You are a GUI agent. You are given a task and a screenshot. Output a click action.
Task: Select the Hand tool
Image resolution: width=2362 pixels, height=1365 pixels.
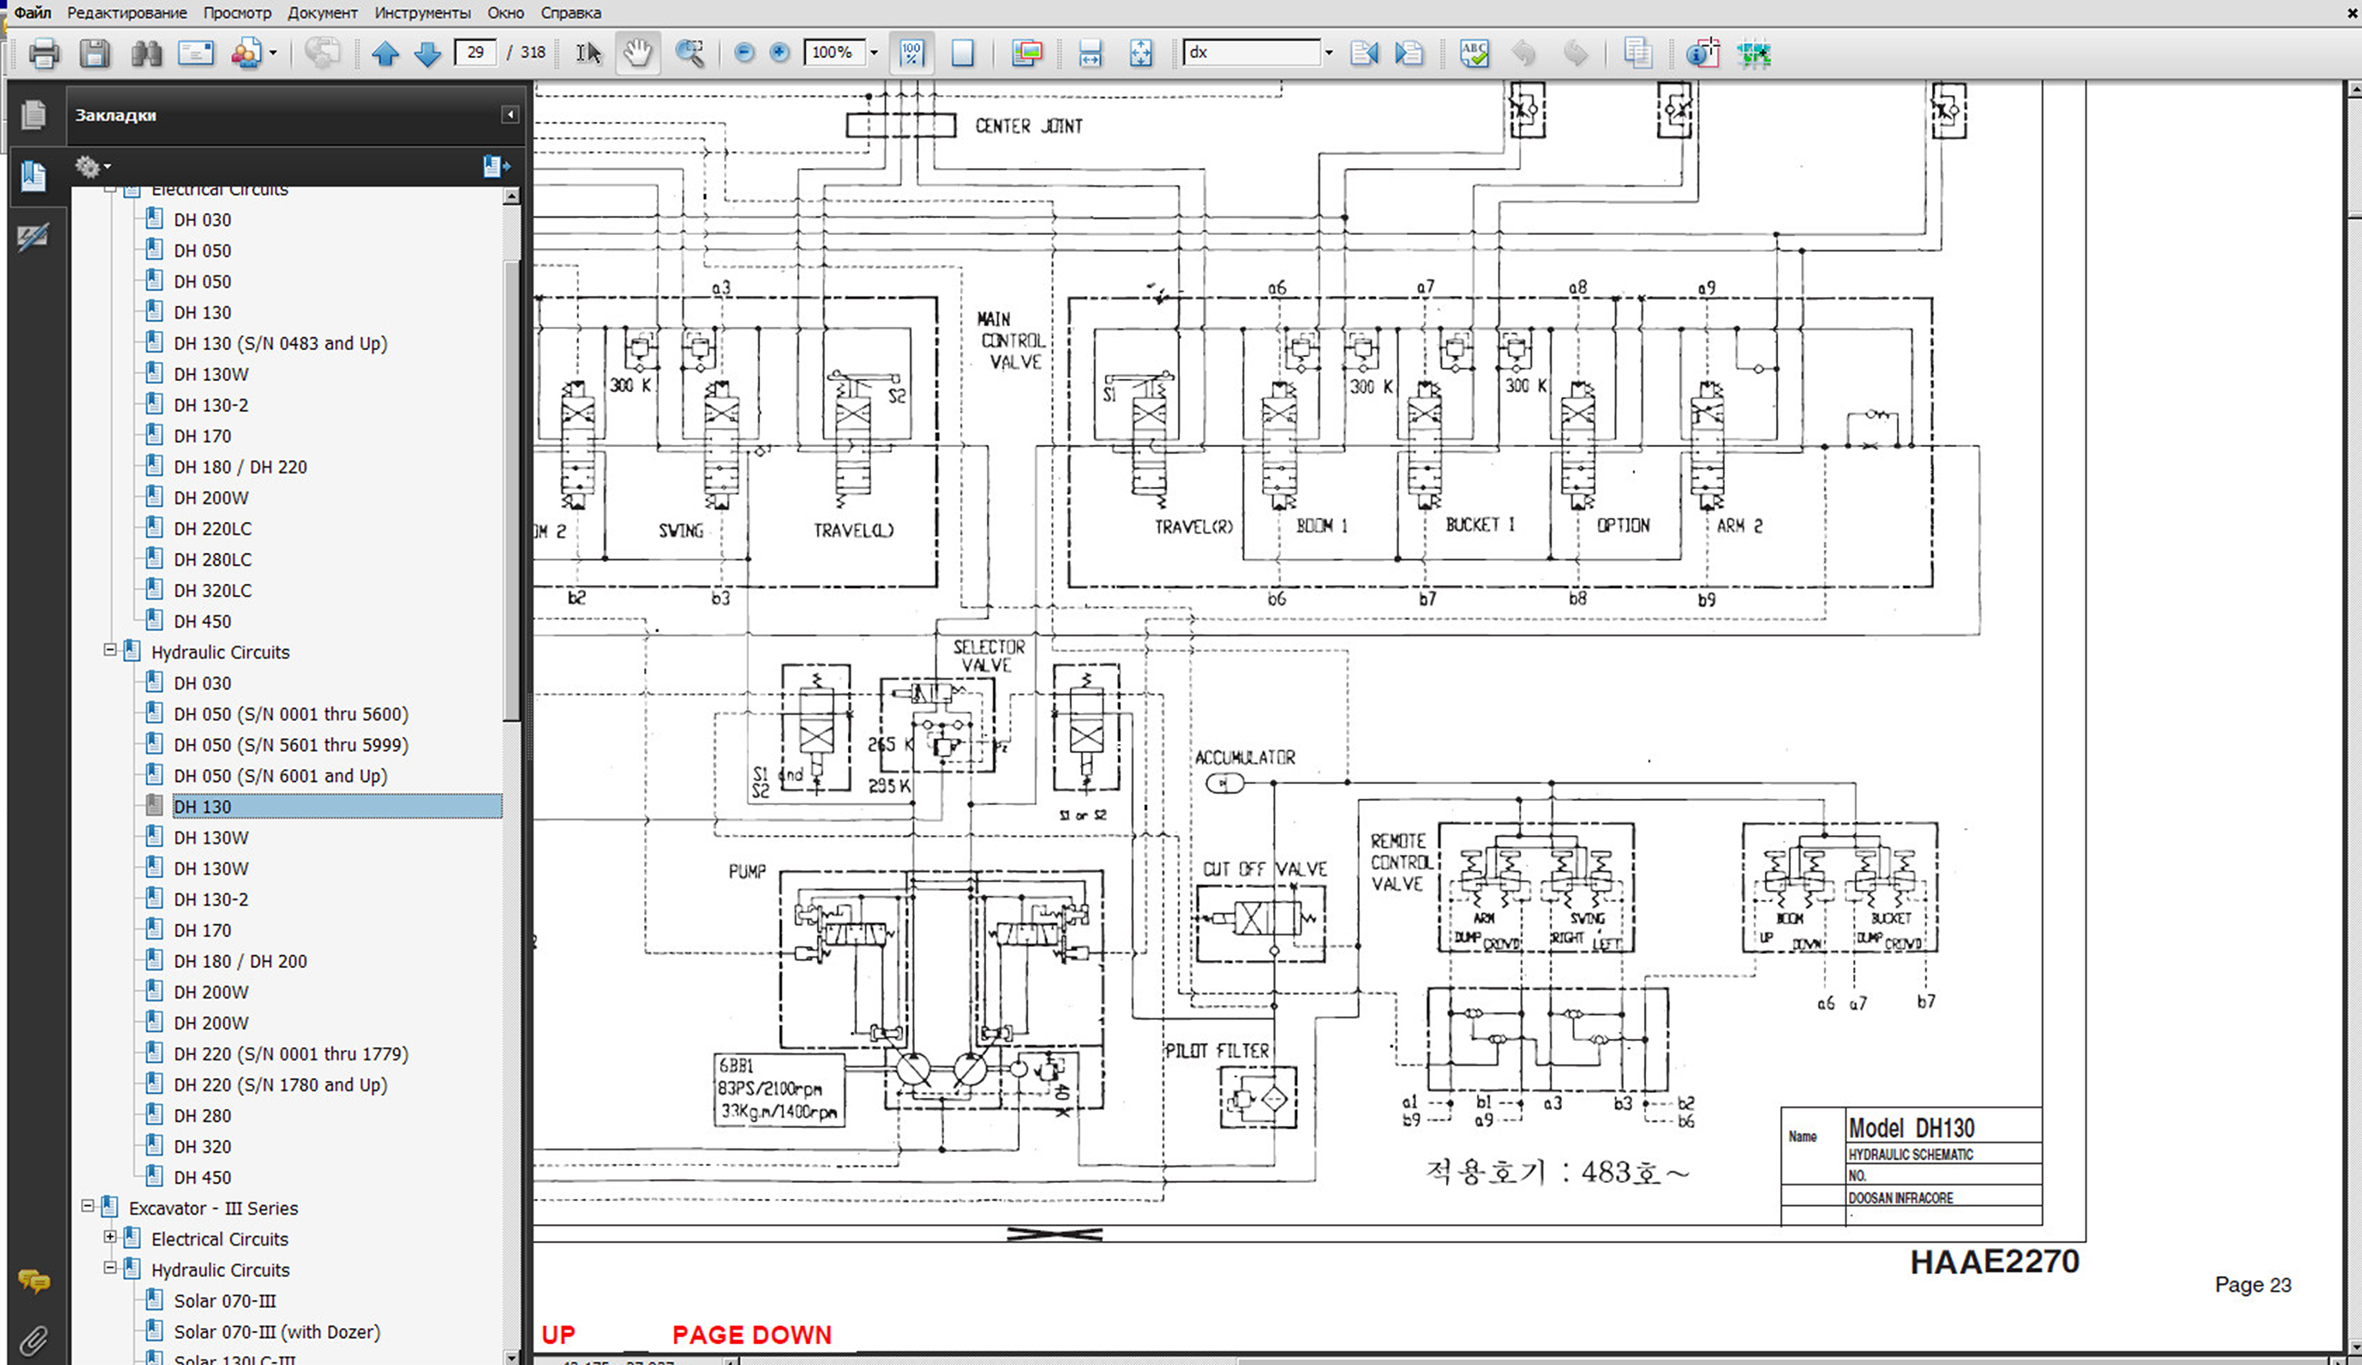tap(637, 53)
